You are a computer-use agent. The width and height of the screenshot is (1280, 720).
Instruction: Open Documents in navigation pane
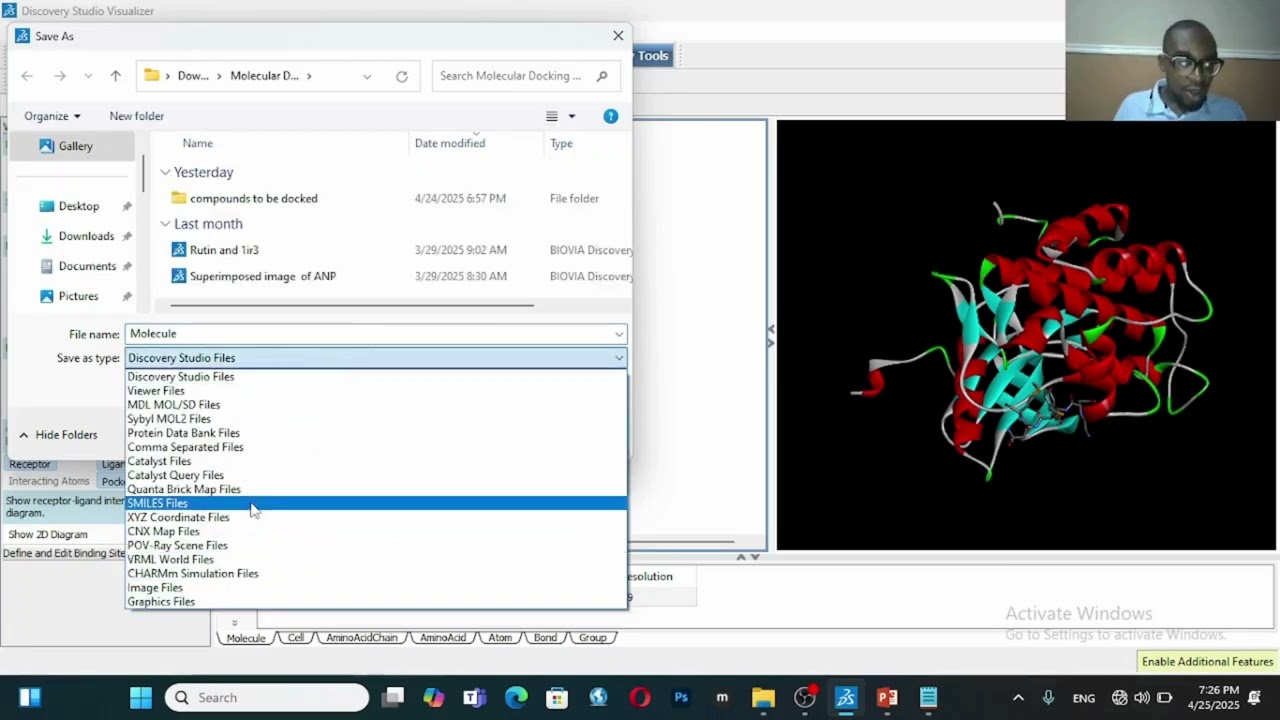coord(87,266)
